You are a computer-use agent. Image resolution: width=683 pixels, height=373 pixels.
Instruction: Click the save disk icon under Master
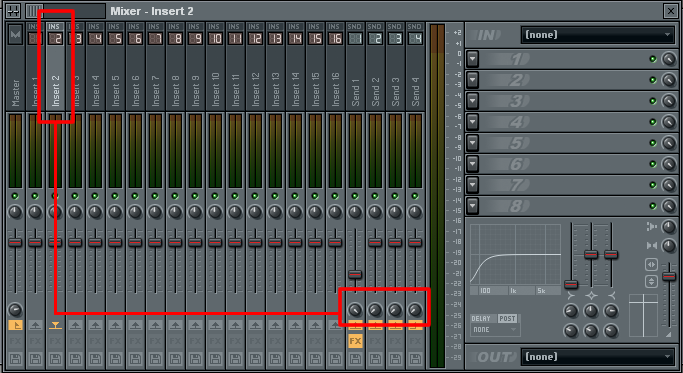tap(15, 360)
